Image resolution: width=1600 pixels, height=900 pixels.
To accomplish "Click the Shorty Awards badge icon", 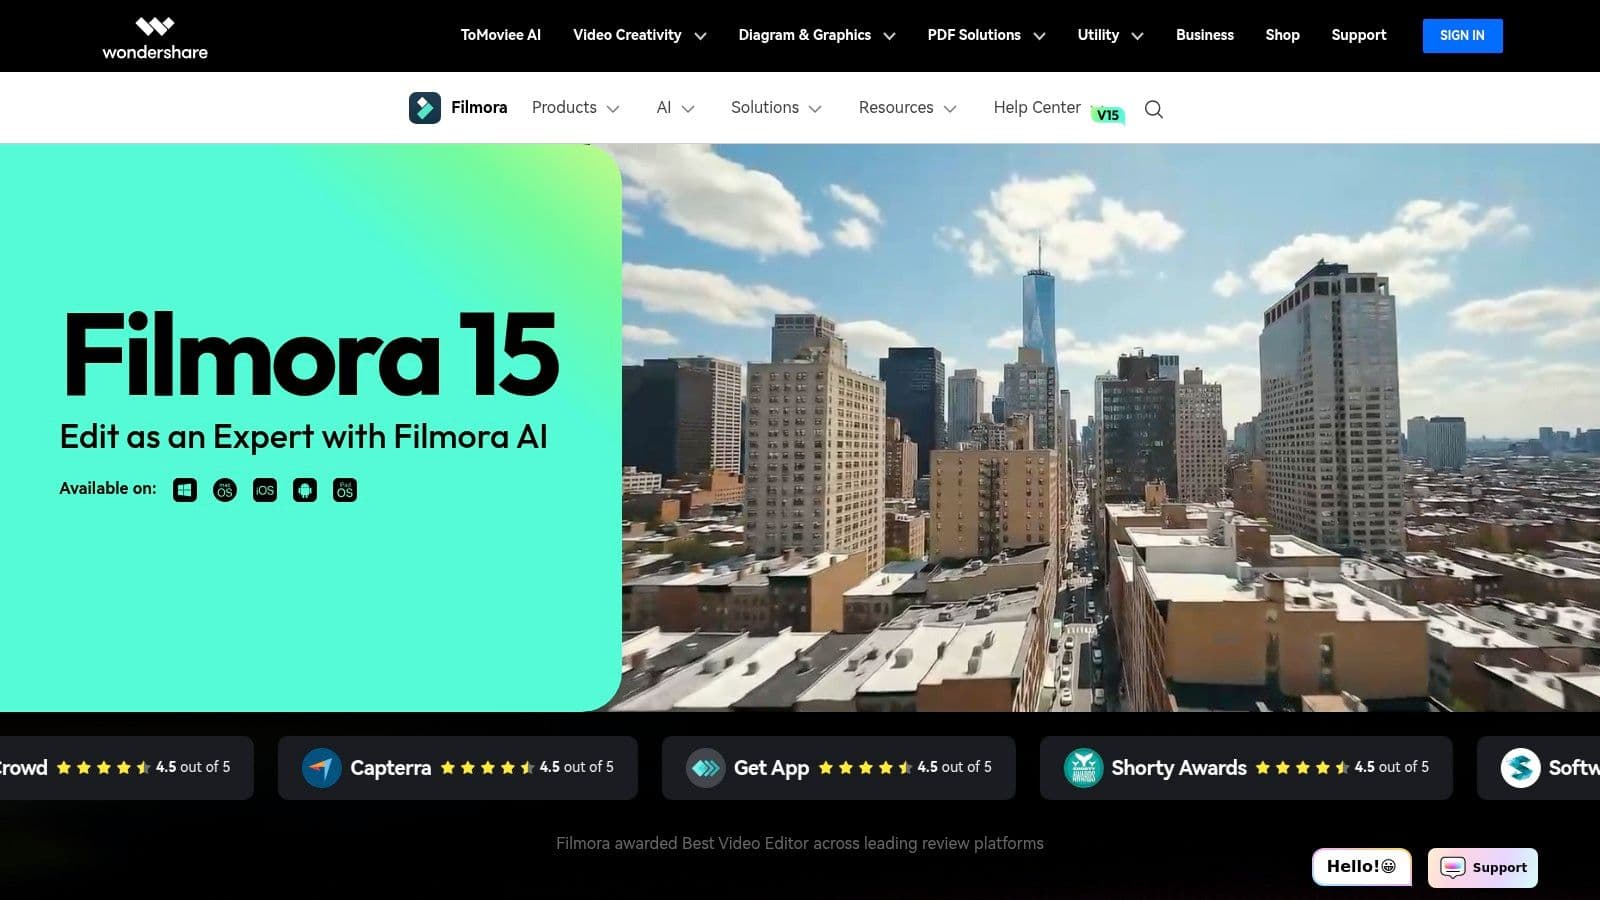I will [x=1082, y=768].
